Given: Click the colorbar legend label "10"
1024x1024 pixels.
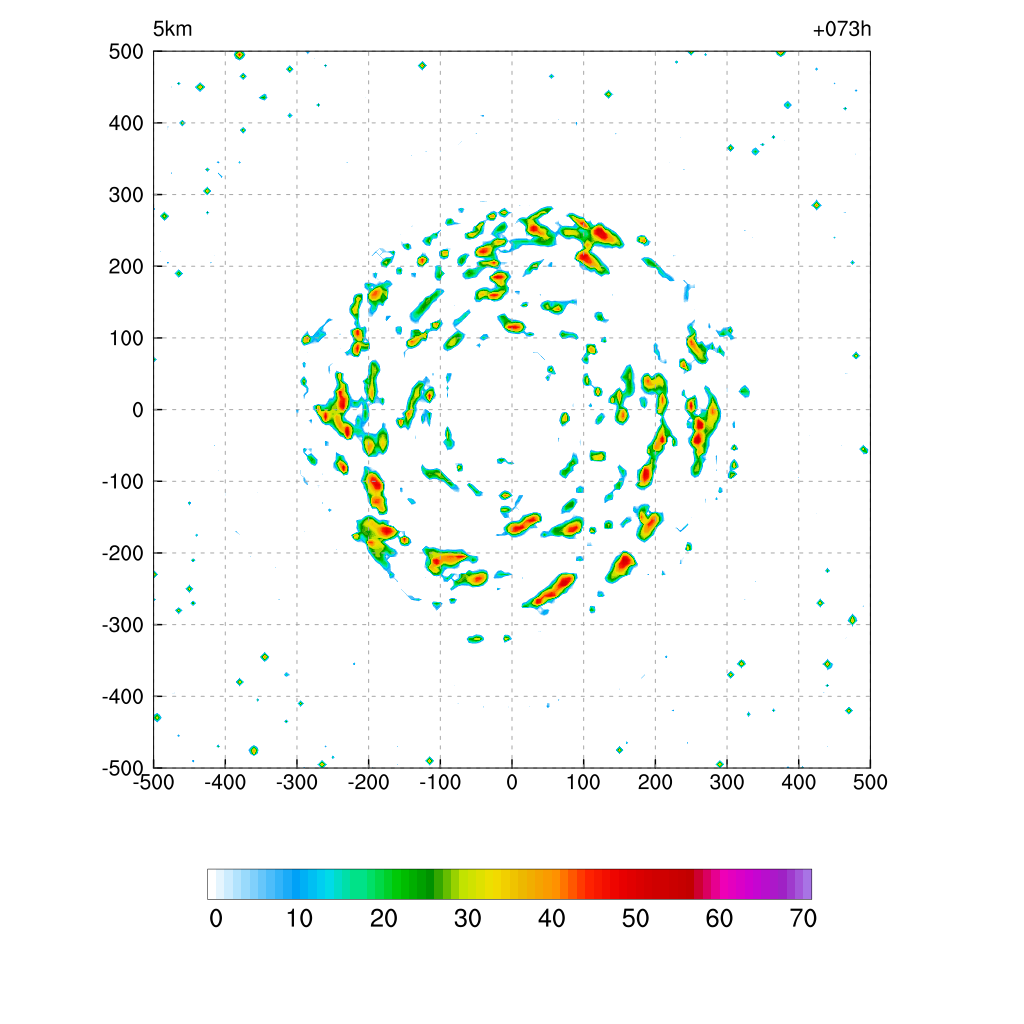Looking at the screenshot, I should click(300, 919).
